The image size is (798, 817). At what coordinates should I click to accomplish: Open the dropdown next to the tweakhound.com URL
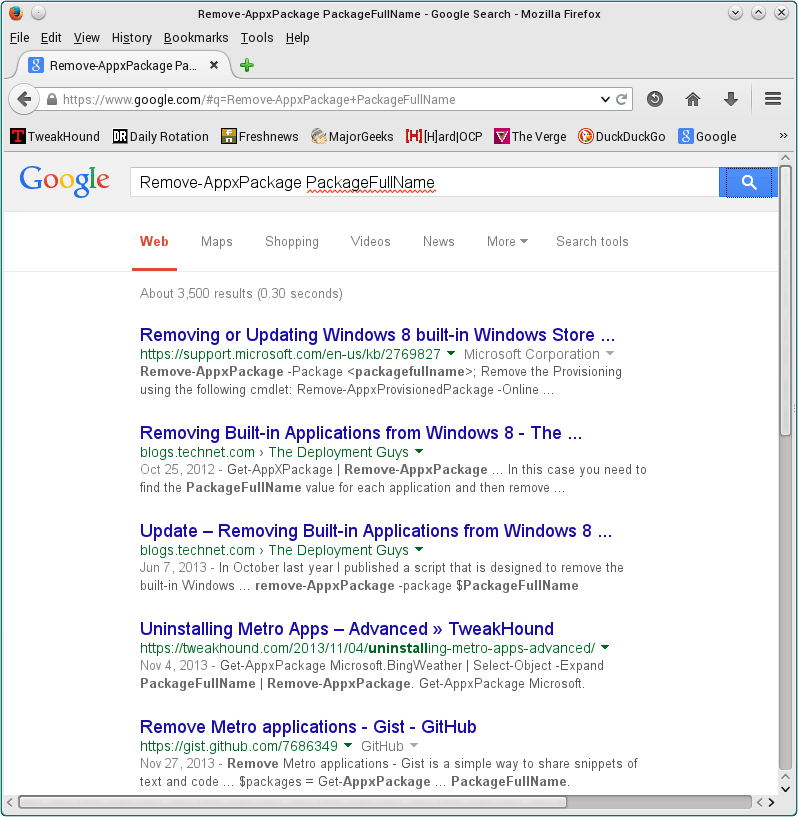click(605, 647)
